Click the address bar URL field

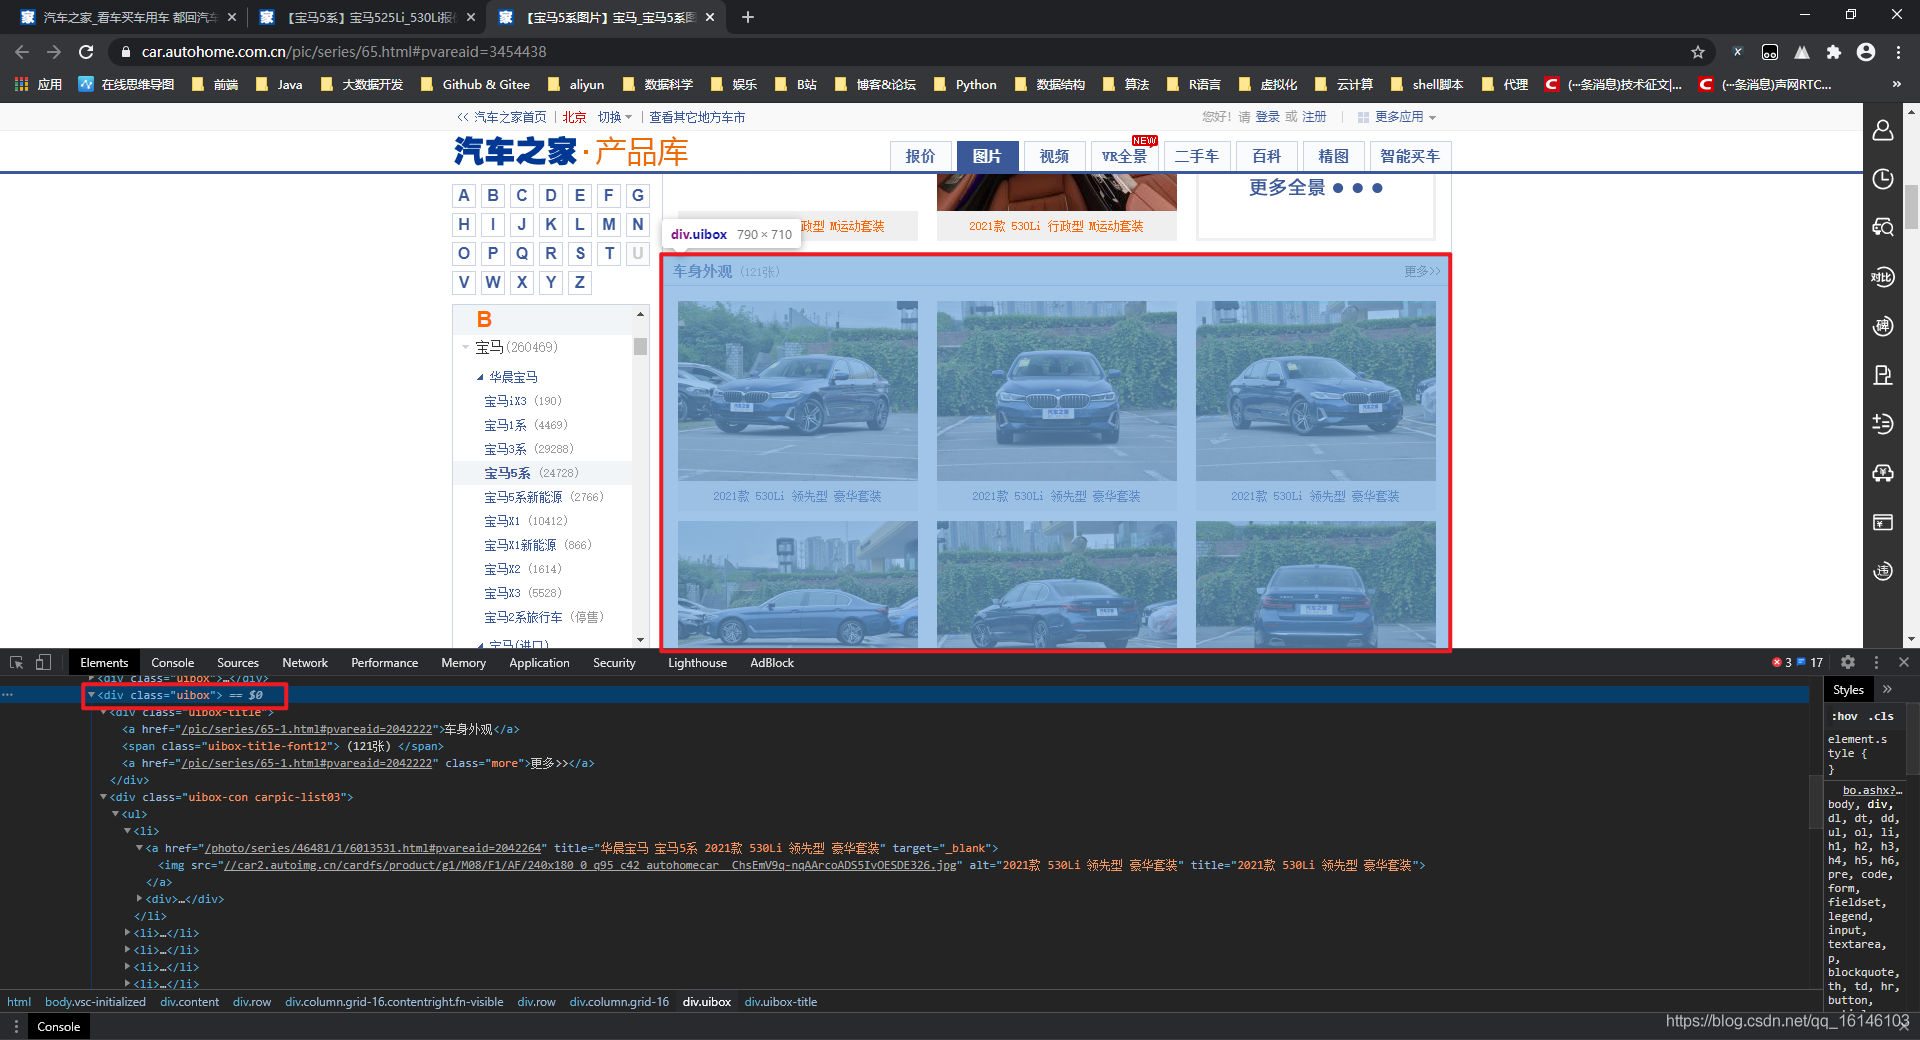(900, 52)
